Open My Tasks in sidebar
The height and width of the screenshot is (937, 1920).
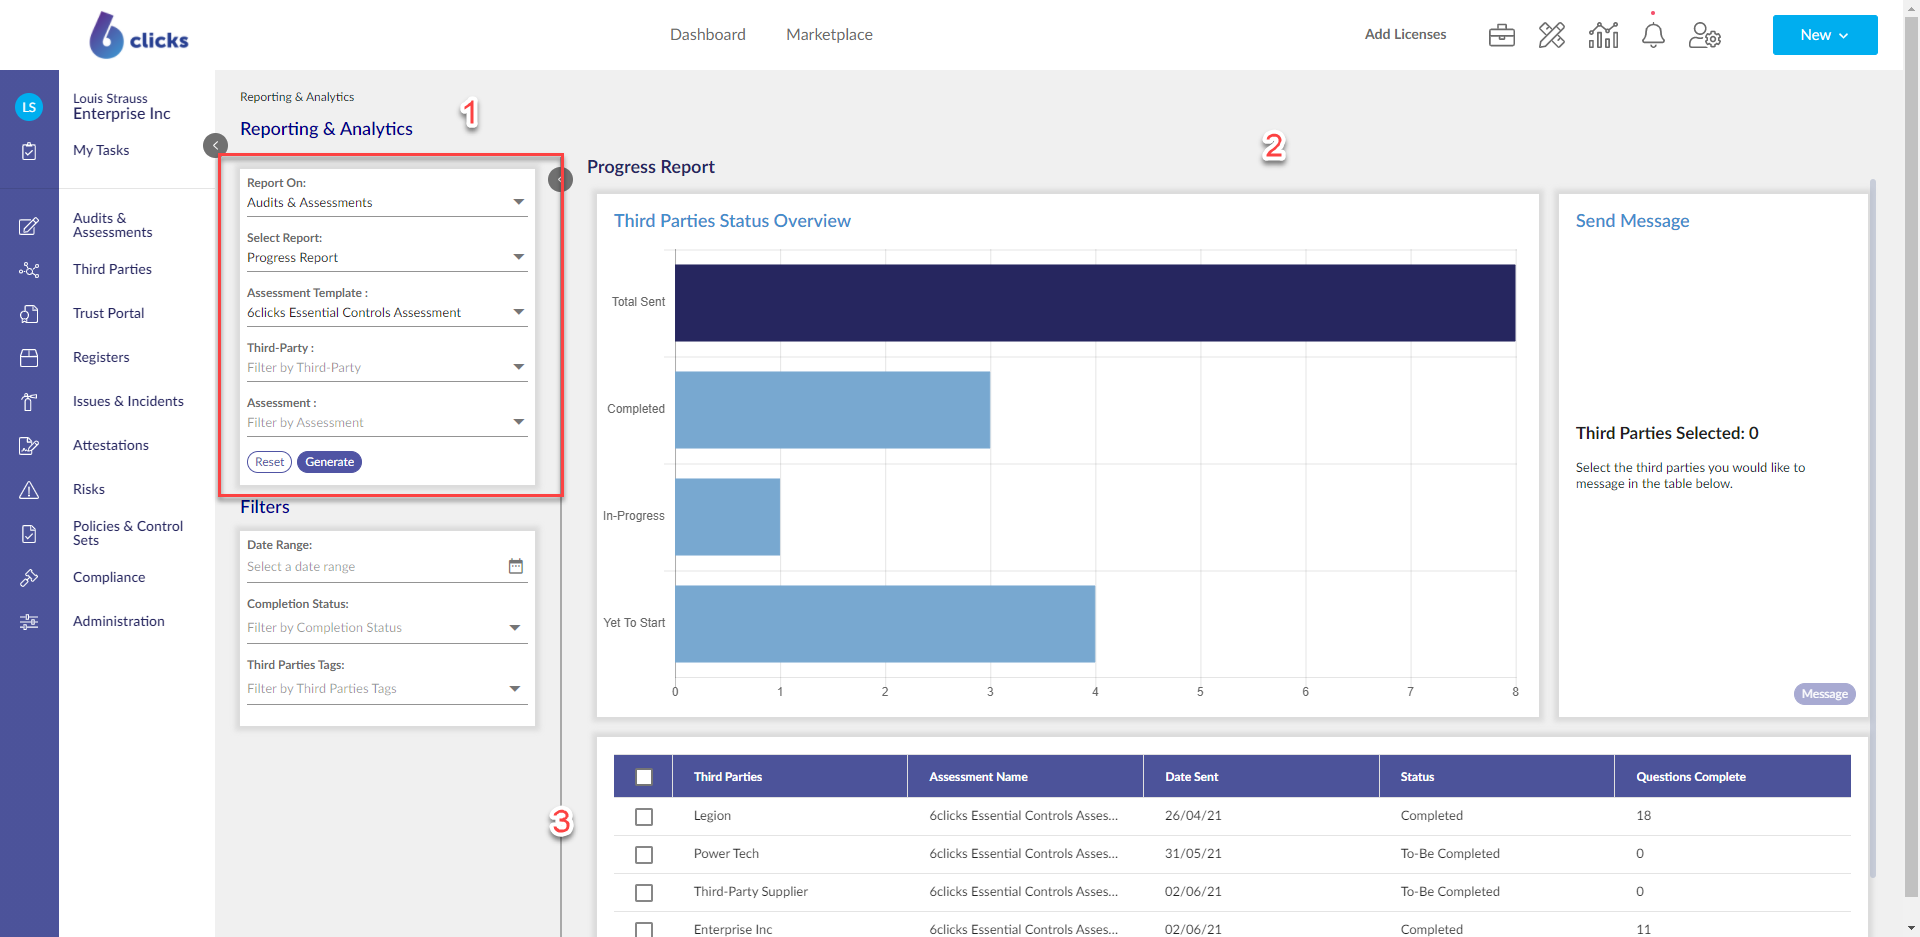coord(101,150)
